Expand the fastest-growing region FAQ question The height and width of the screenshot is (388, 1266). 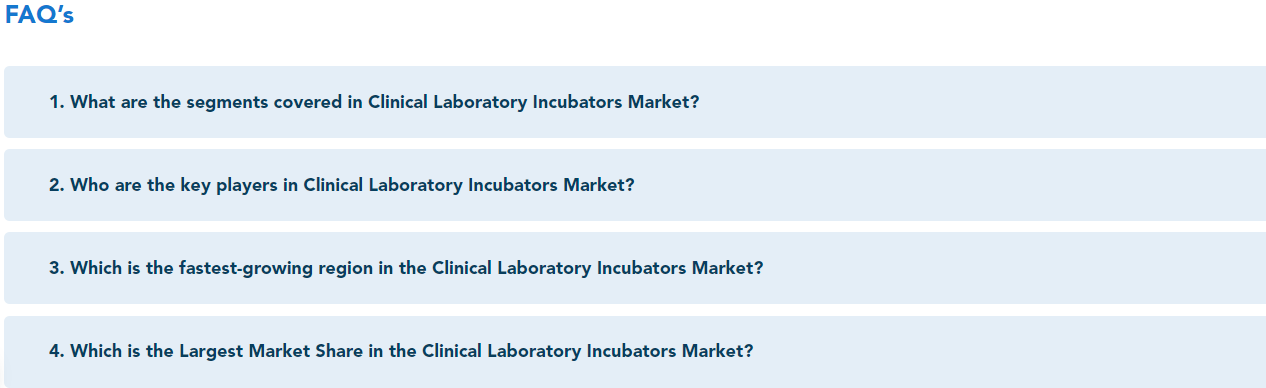[635, 268]
